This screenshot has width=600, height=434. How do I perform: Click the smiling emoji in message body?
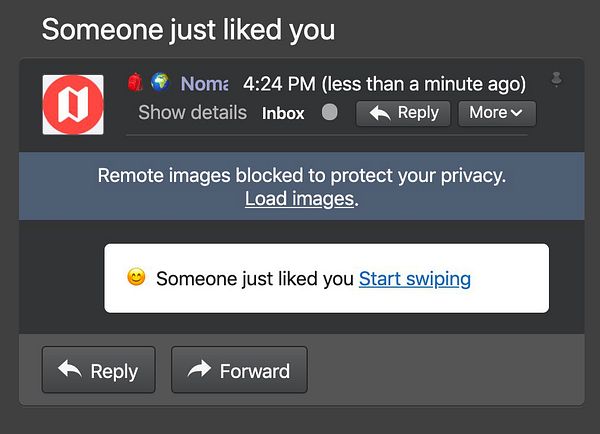click(137, 278)
